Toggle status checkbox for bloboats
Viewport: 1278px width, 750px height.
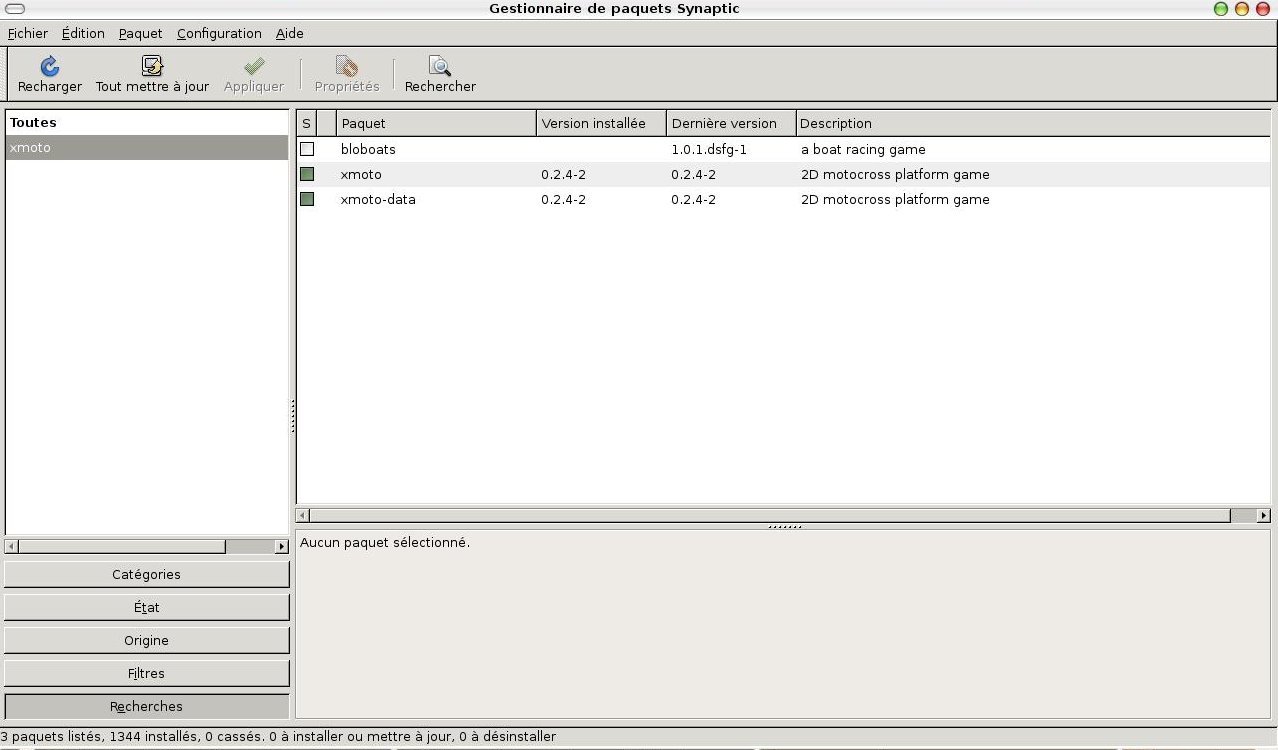(x=307, y=149)
